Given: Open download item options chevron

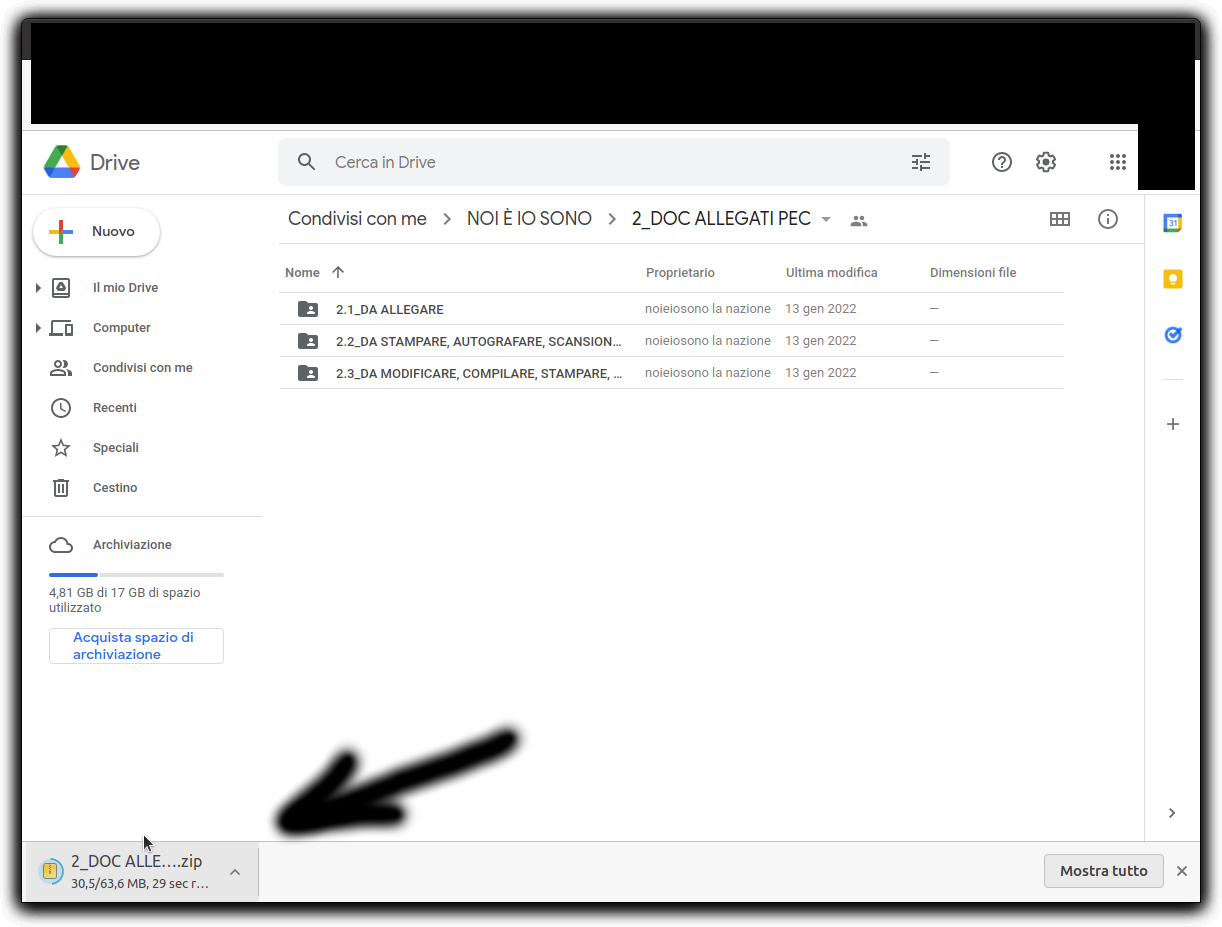Looking at the screenshot, I should click(235, 872).
